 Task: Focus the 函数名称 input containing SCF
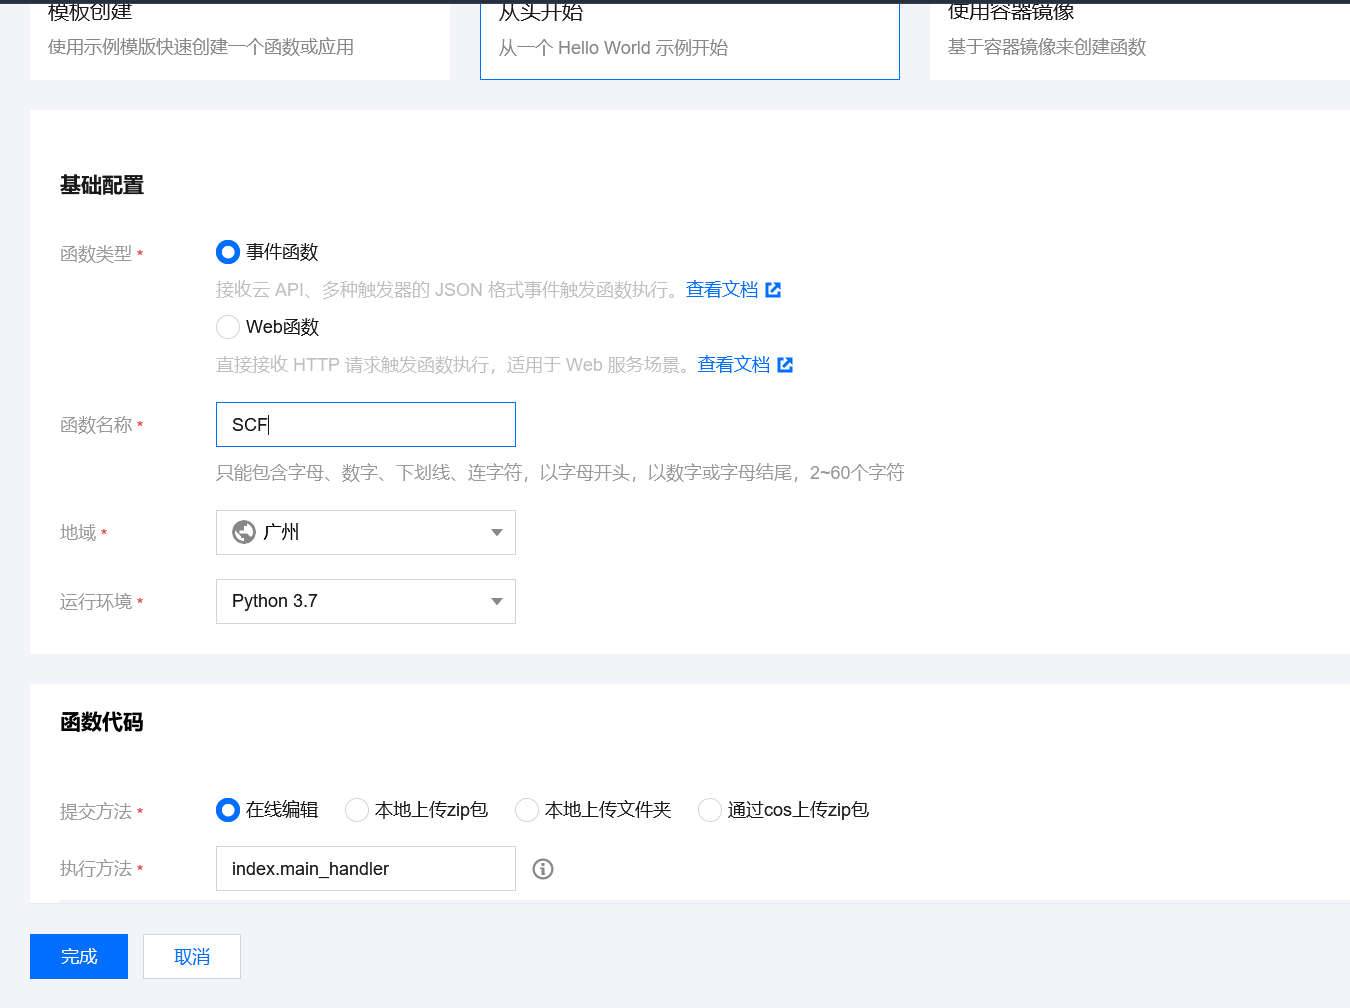tap(366, 425)
